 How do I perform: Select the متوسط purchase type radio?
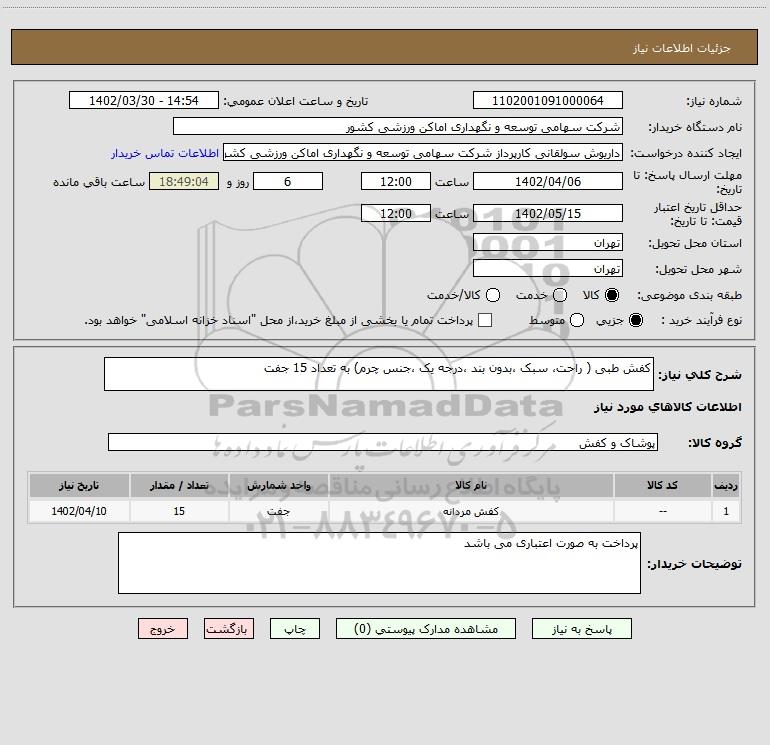[577, 320]
